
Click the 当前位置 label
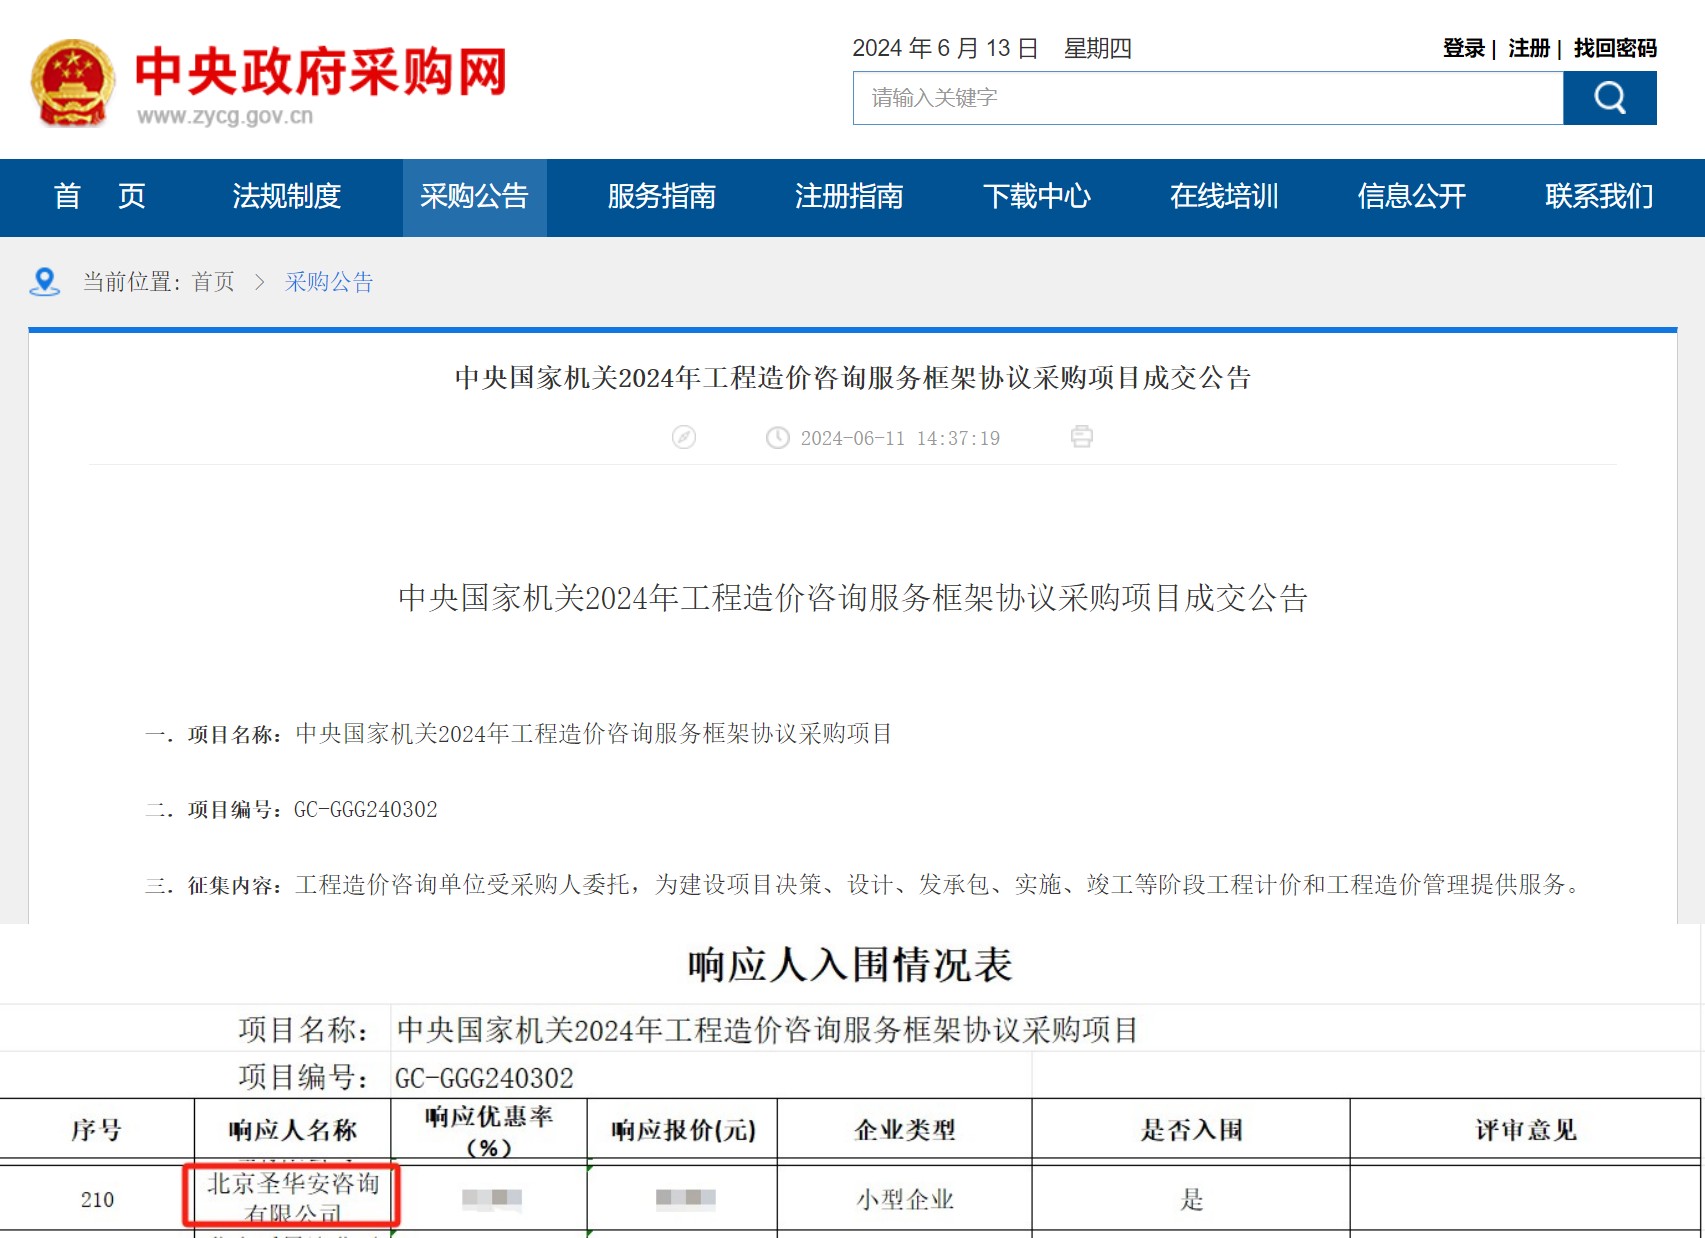(132, 282)
